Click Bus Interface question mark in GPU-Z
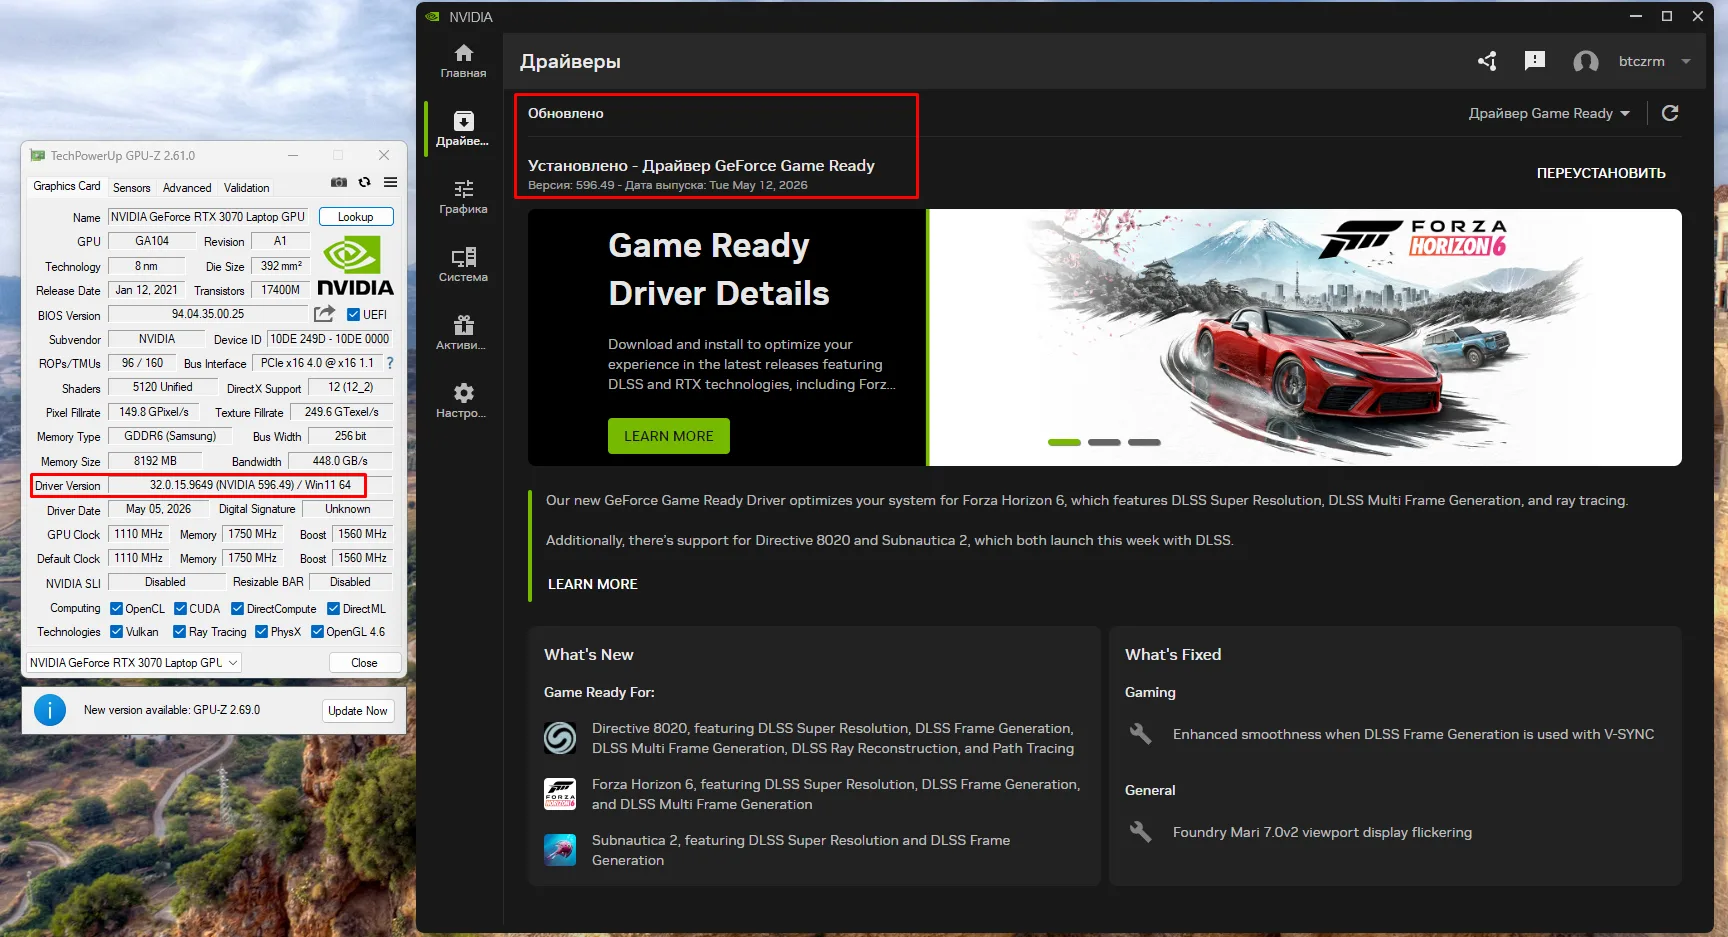 click(x=390, y=363)
